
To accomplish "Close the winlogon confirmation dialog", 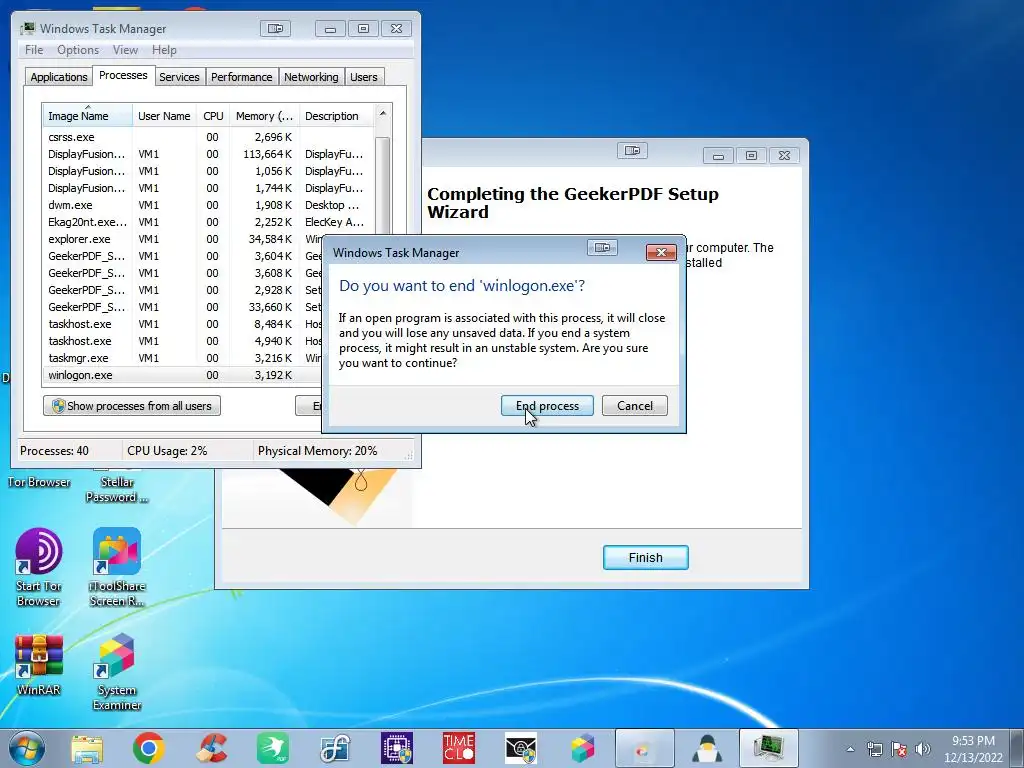I will [661, 252].
